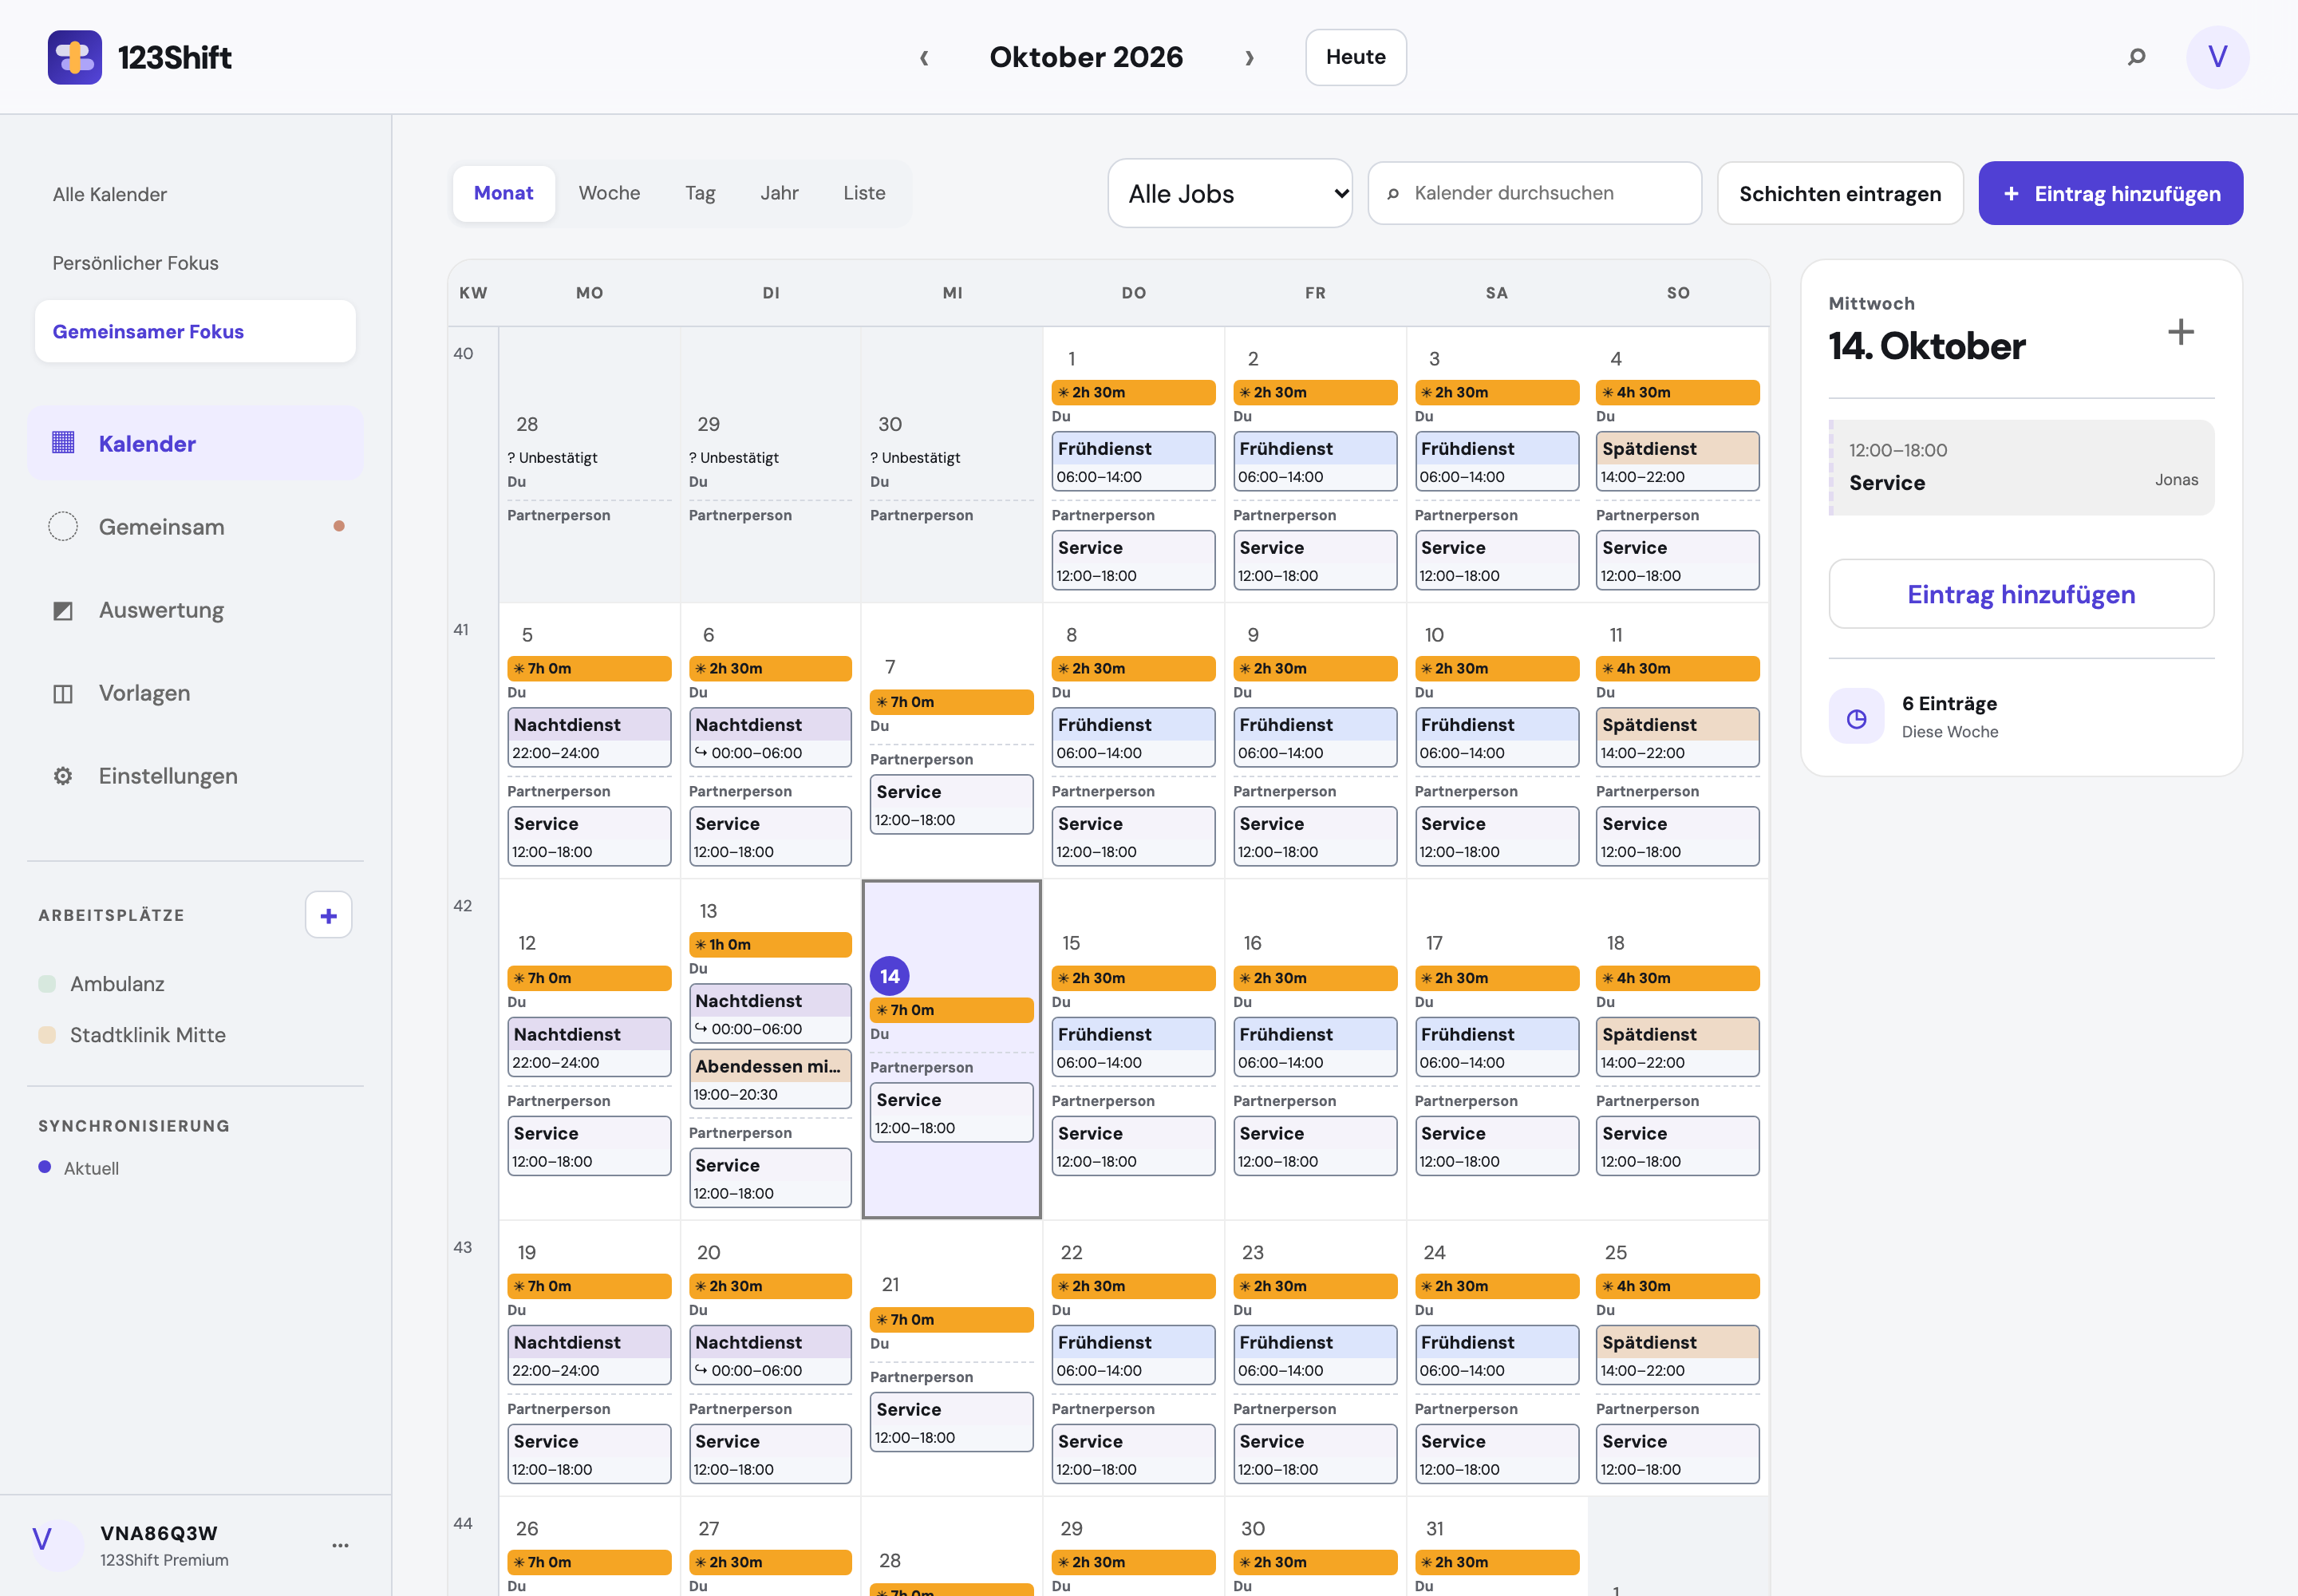
Task: Open search via magnifier icon in header
Action: [x=2136, y=57]
